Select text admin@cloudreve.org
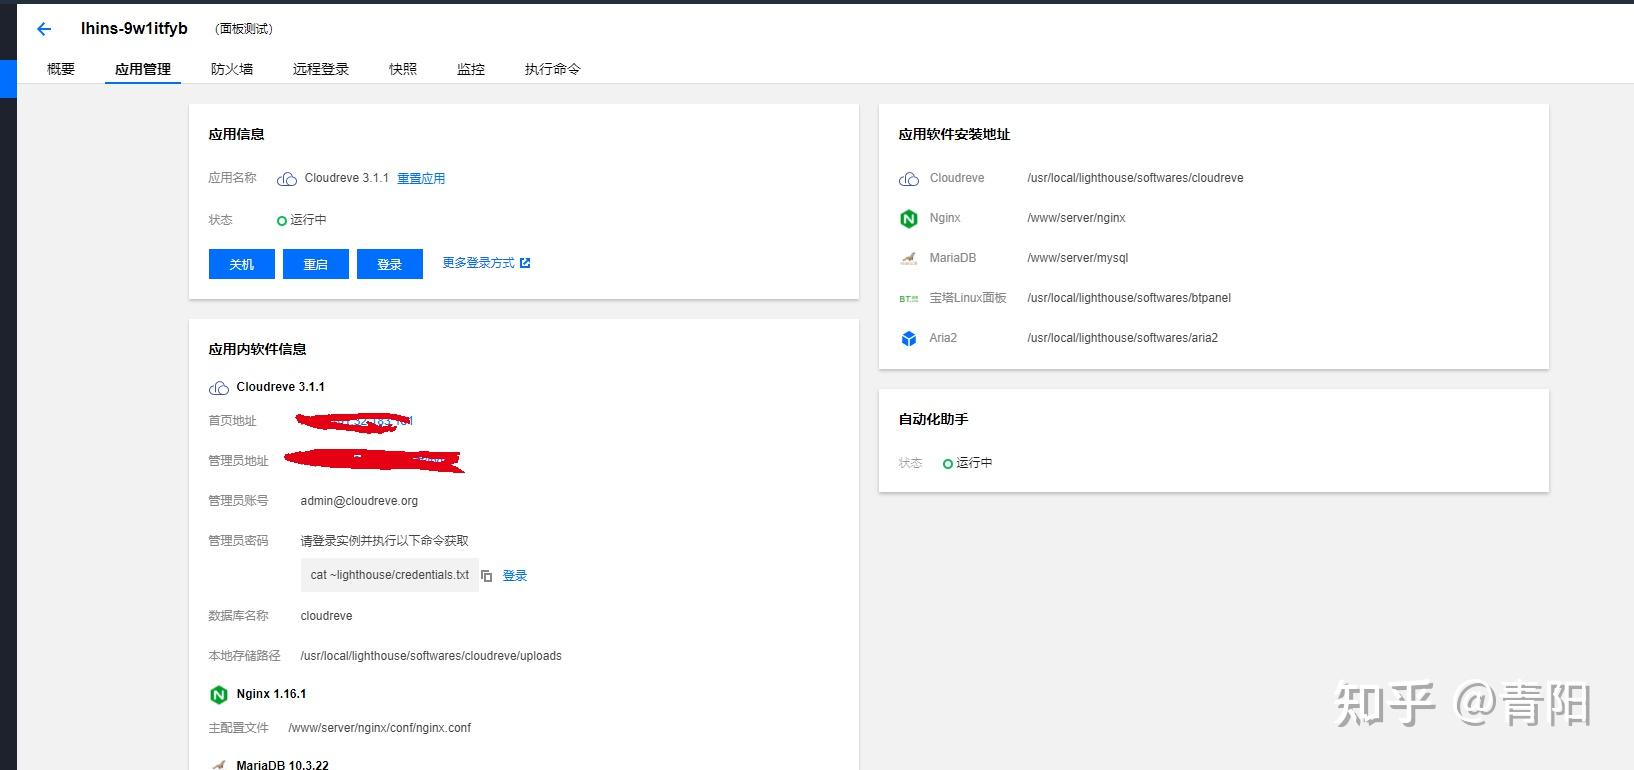 [x=359, y=501]
